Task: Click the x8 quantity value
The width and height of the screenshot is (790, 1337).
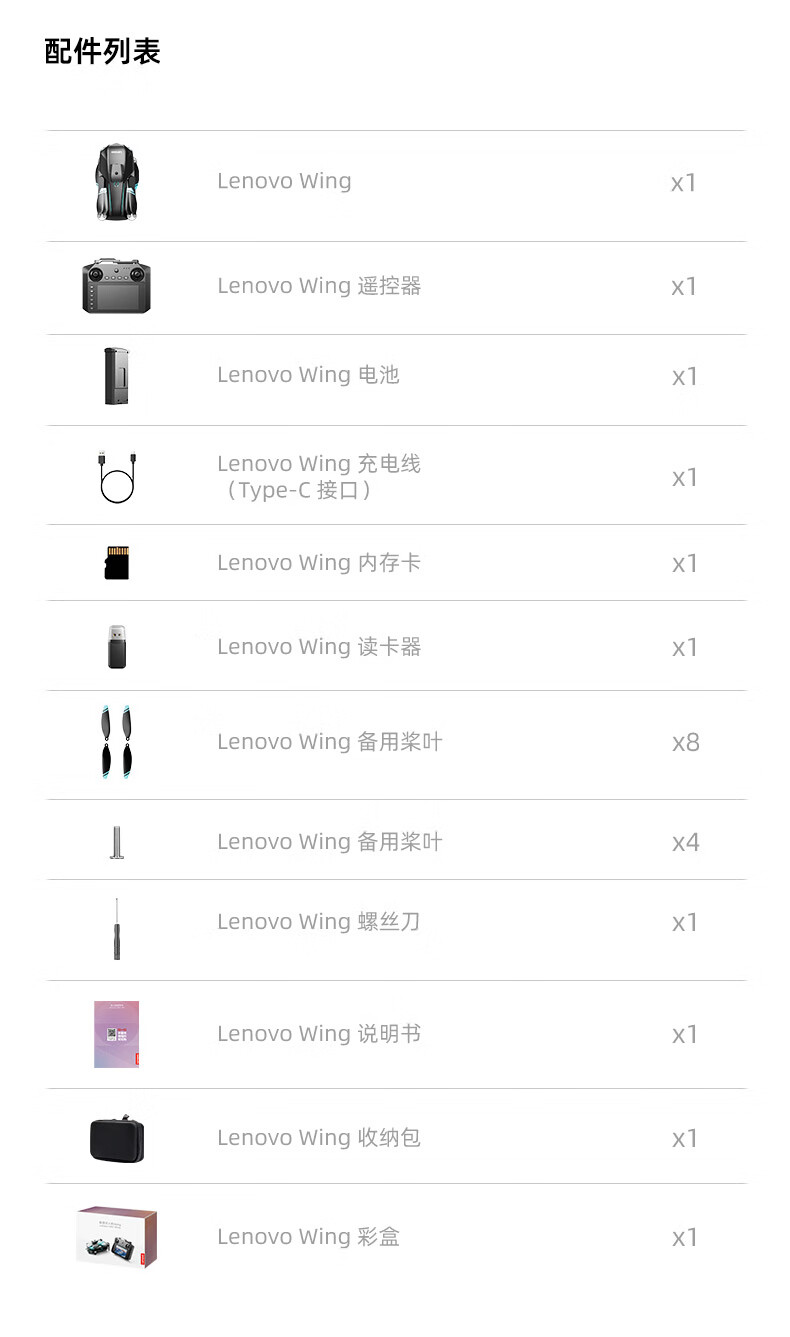Action: point(685,743)
